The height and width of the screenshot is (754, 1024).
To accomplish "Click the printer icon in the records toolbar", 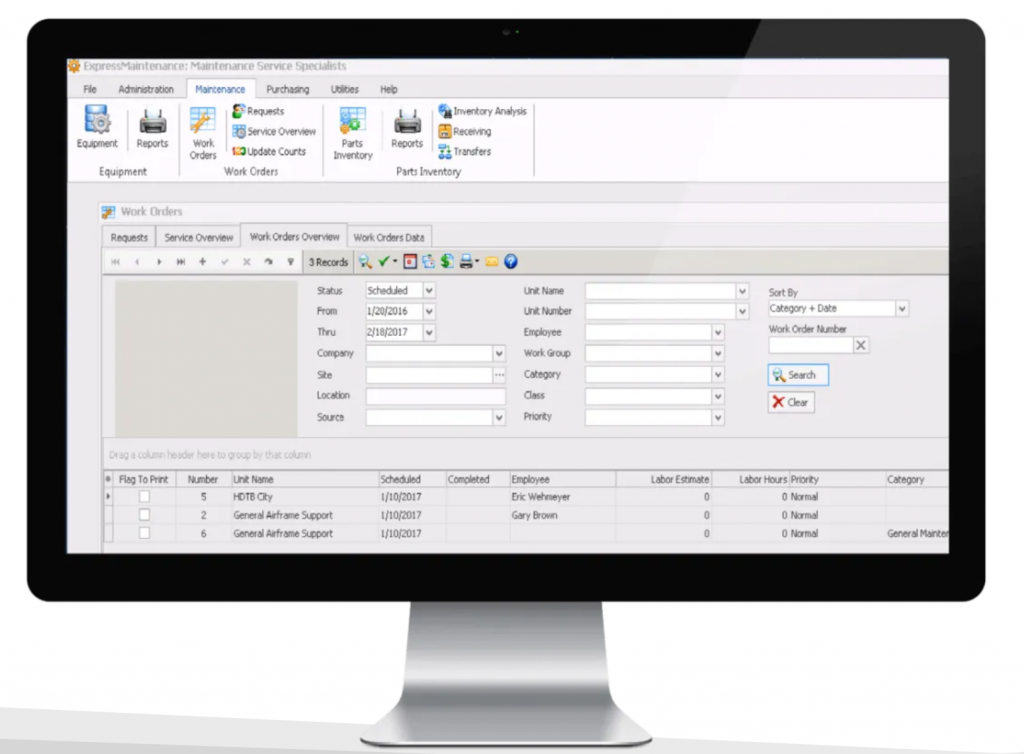I will click(x=465, y=262).
